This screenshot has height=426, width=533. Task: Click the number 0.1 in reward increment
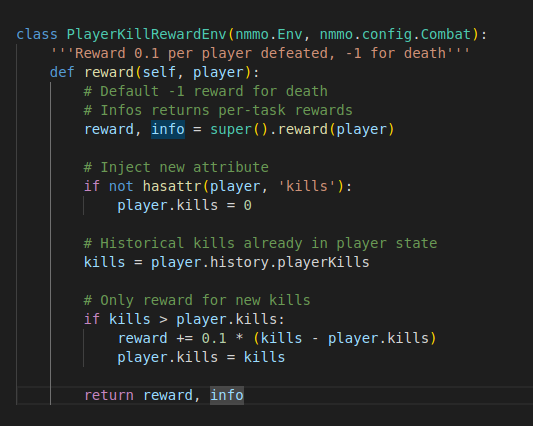214,338
